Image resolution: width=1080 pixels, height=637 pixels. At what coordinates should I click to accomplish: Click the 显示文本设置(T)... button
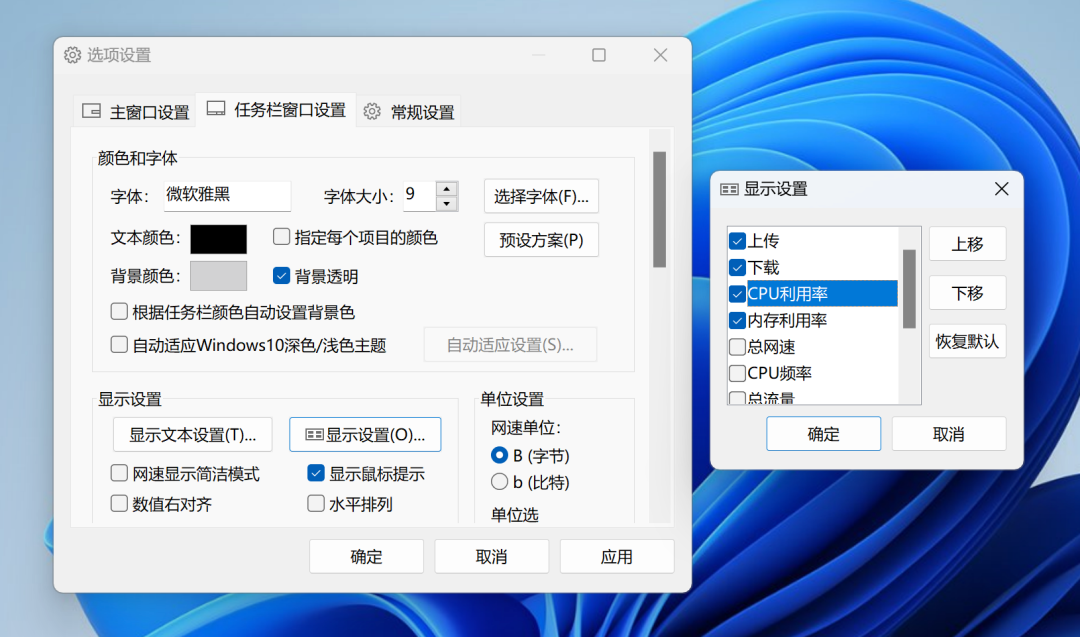[x=193, y=435]
